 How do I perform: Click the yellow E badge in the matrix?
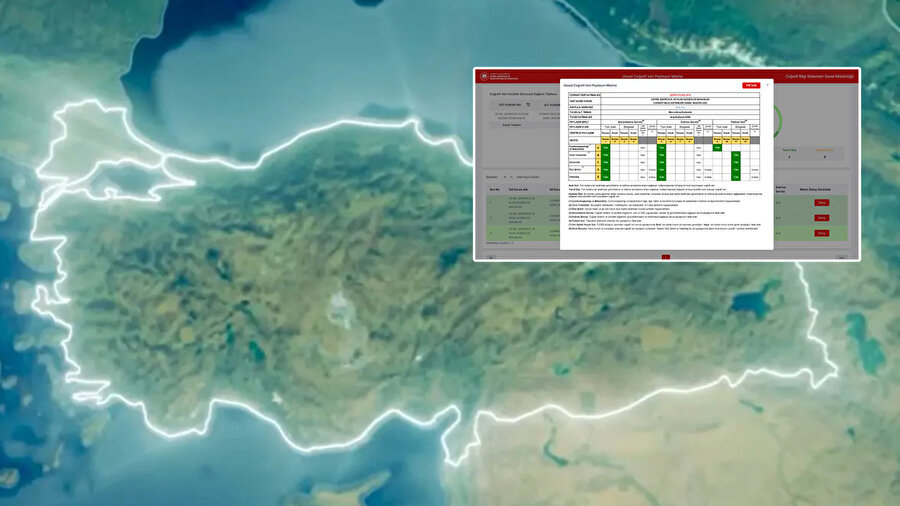[x=598, y=176]
